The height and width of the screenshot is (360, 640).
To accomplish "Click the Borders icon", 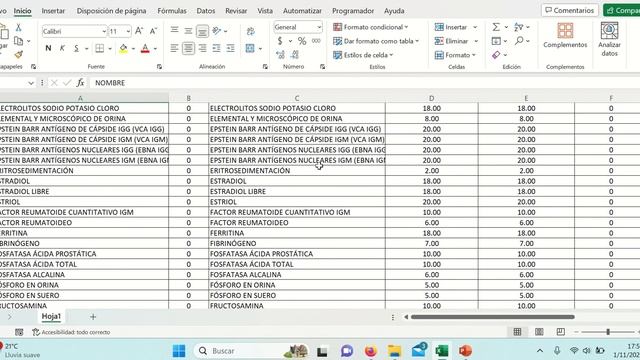I will [100, 49].
